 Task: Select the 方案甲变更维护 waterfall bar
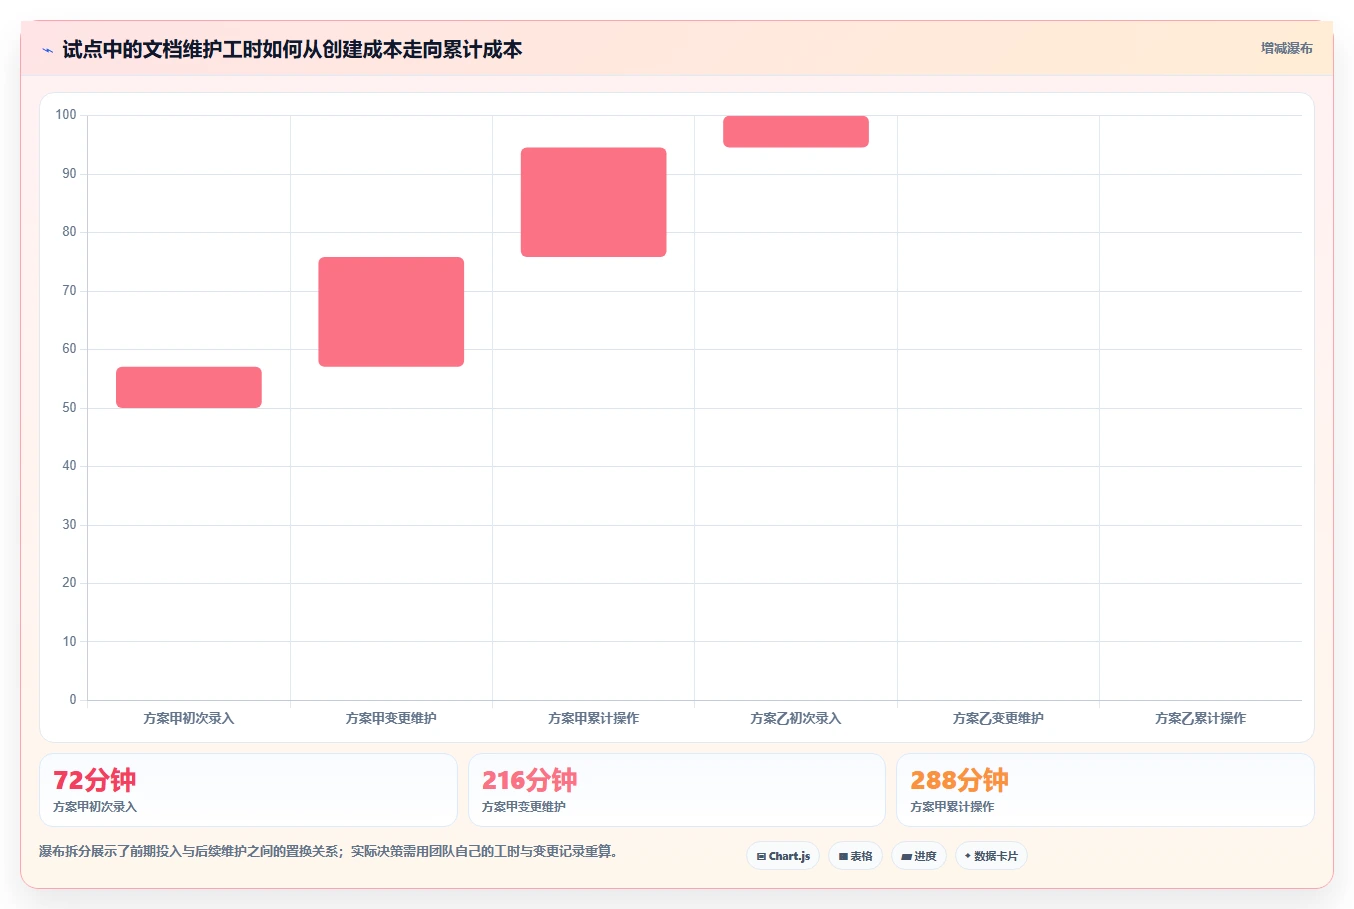(x=391, y=312)
